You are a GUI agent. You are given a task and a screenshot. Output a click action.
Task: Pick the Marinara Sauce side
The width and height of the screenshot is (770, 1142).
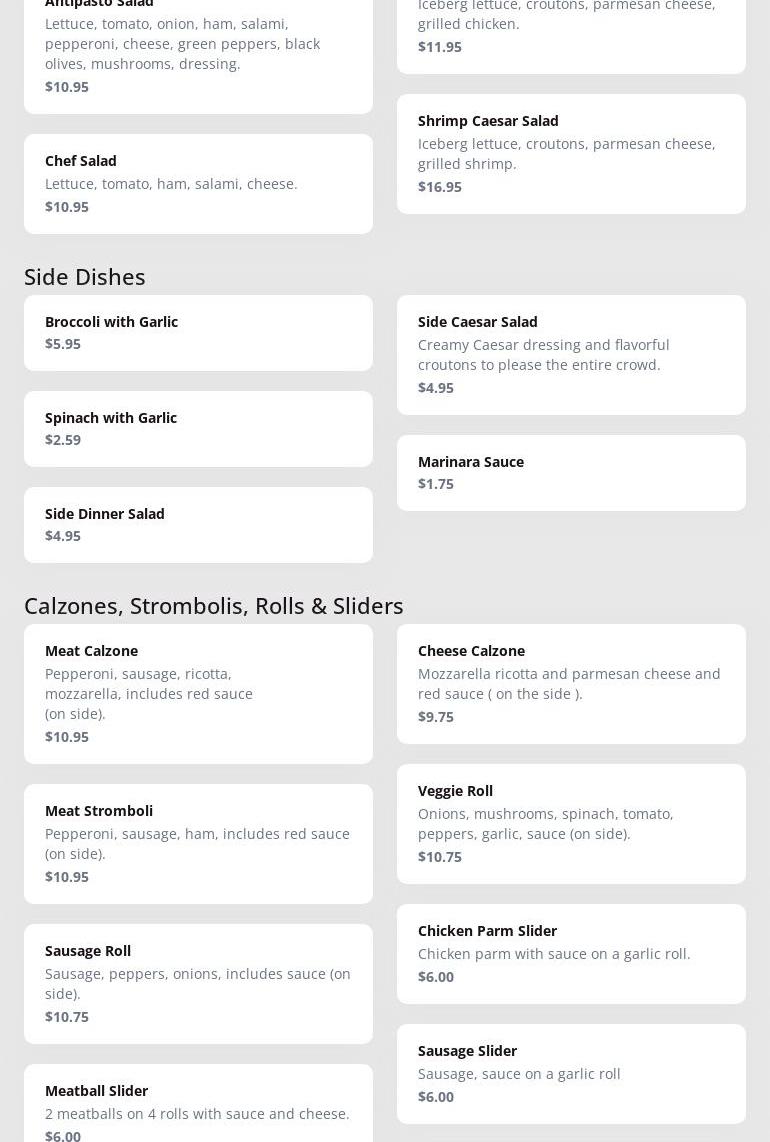(570, 472)
